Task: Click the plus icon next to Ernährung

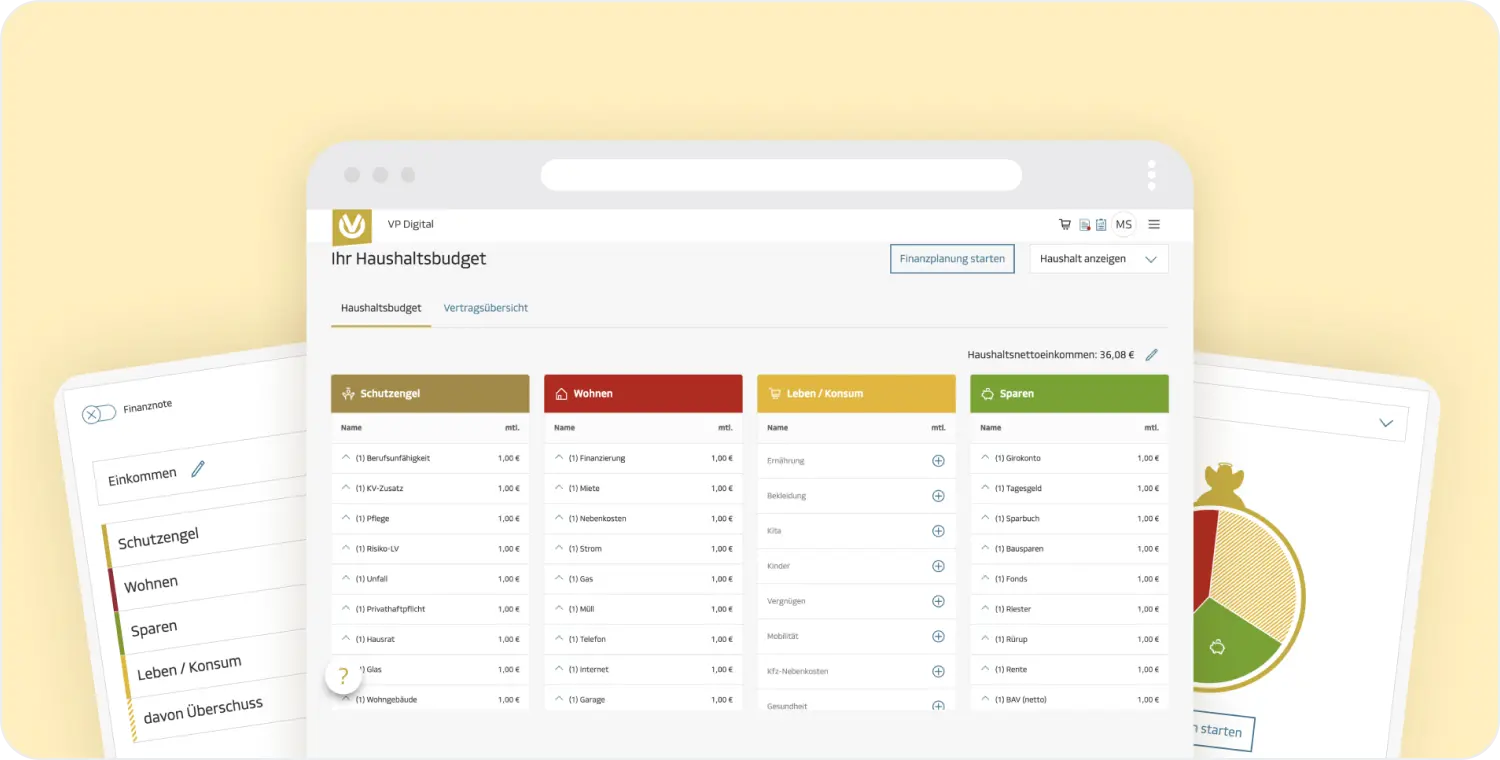Action: click(938, 461)
